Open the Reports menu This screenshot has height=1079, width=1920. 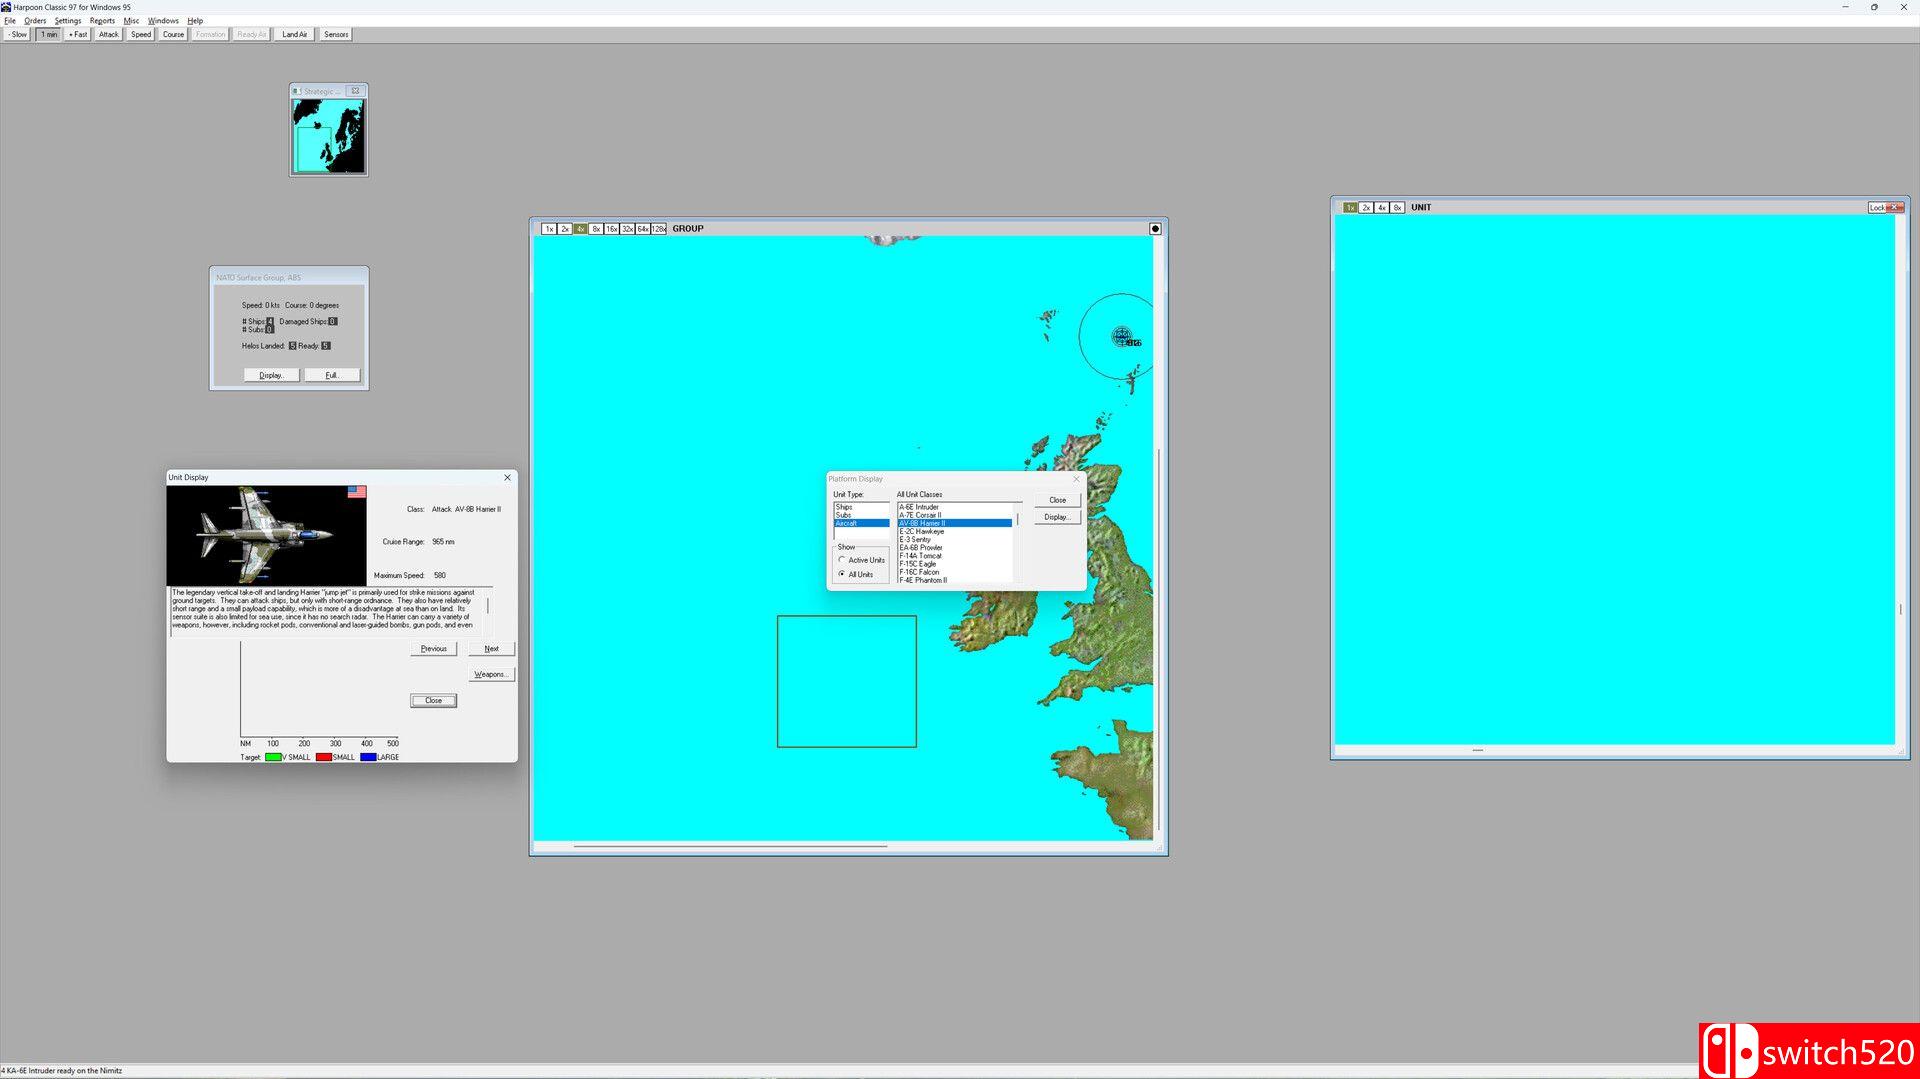tap(101, 20)
